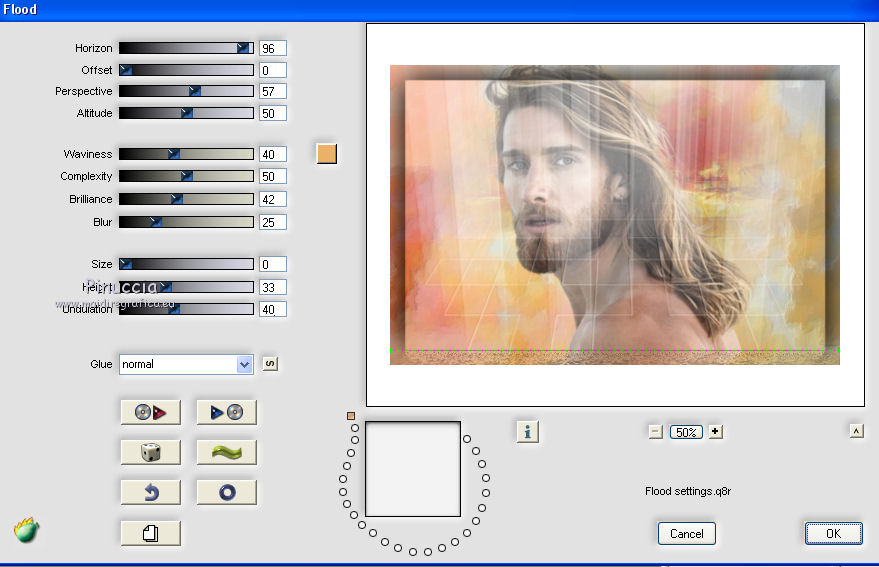Click the Perspective value field showing 57

[272, 91]
